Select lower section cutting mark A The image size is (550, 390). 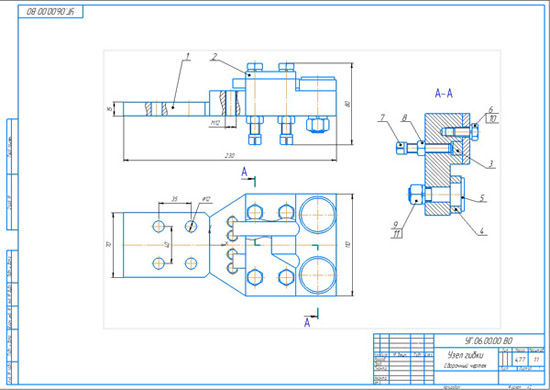[307, 322]
